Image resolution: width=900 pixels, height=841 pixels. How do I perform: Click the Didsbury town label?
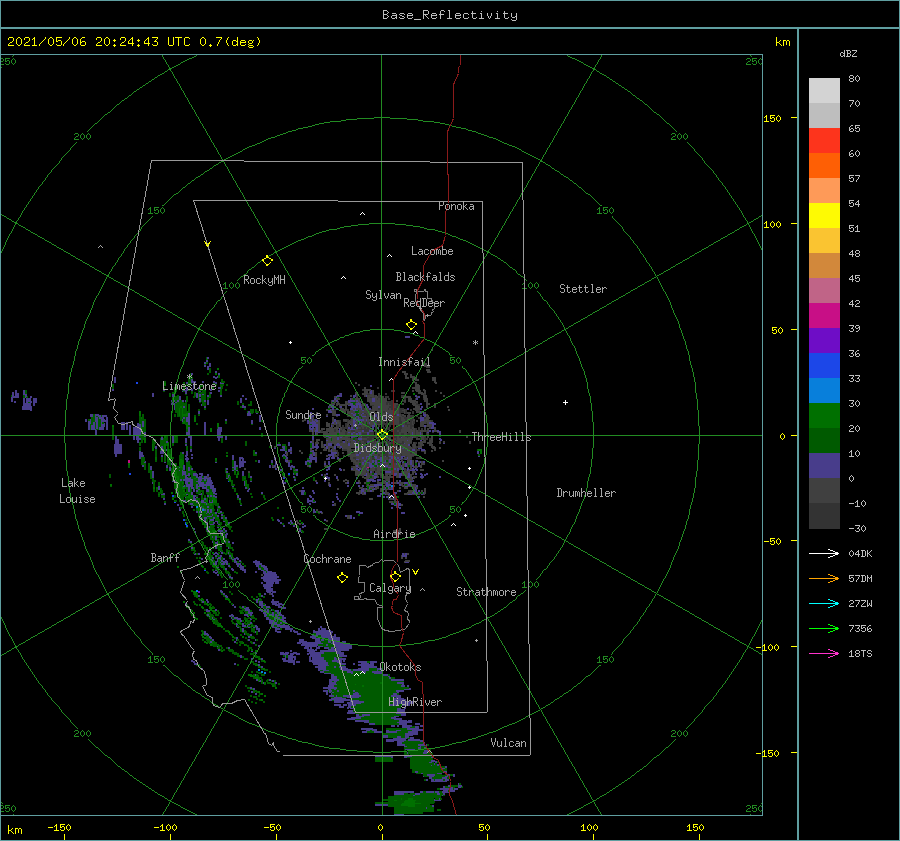[x=377, y=448]
